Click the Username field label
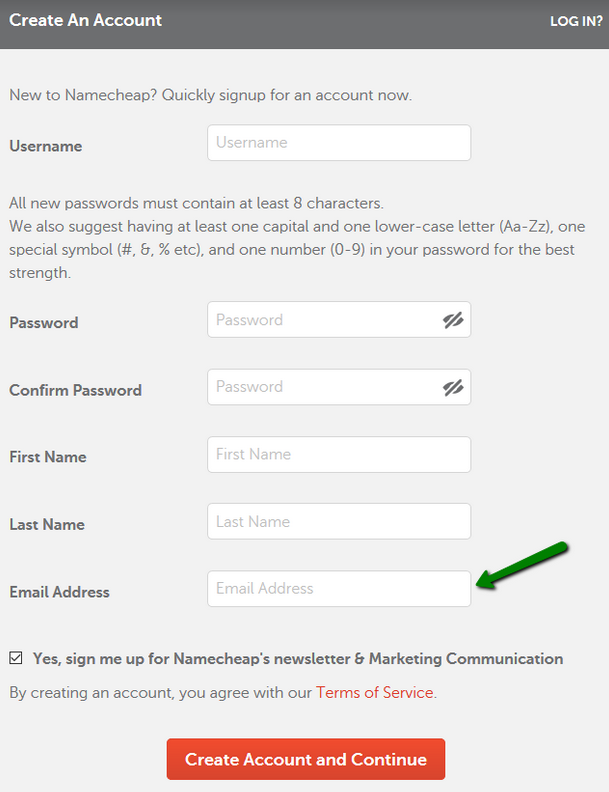 [x=46, y=146]
